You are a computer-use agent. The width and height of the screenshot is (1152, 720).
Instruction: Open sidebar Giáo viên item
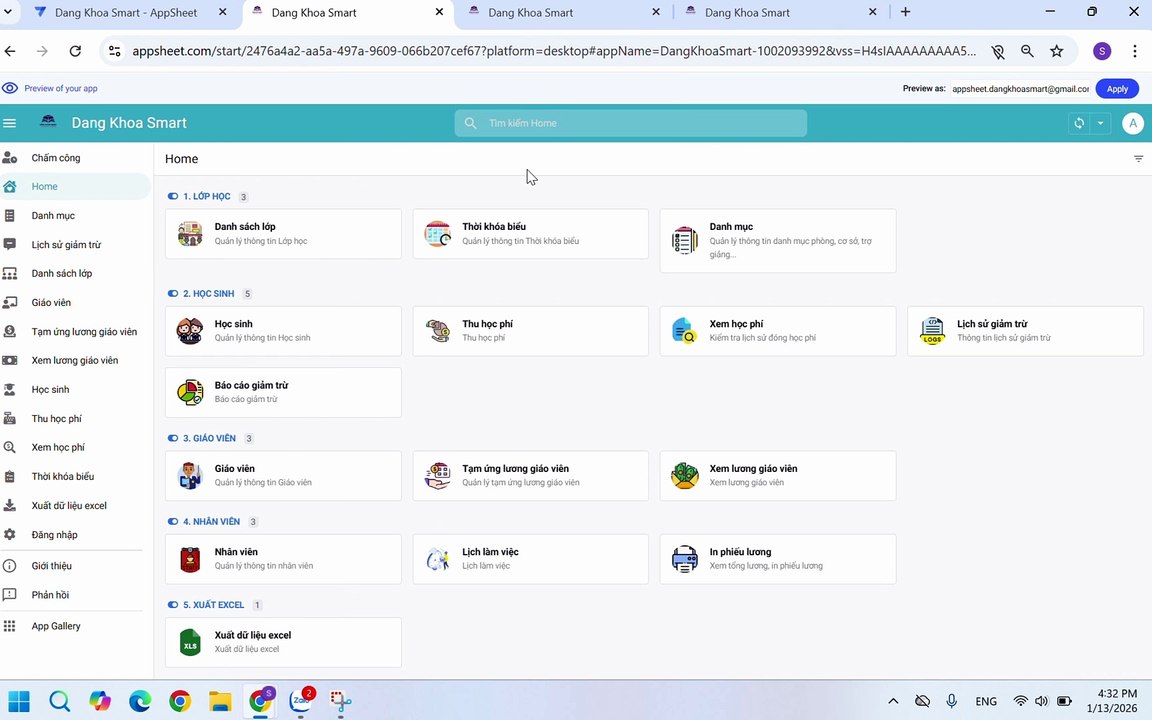[75, 303]
